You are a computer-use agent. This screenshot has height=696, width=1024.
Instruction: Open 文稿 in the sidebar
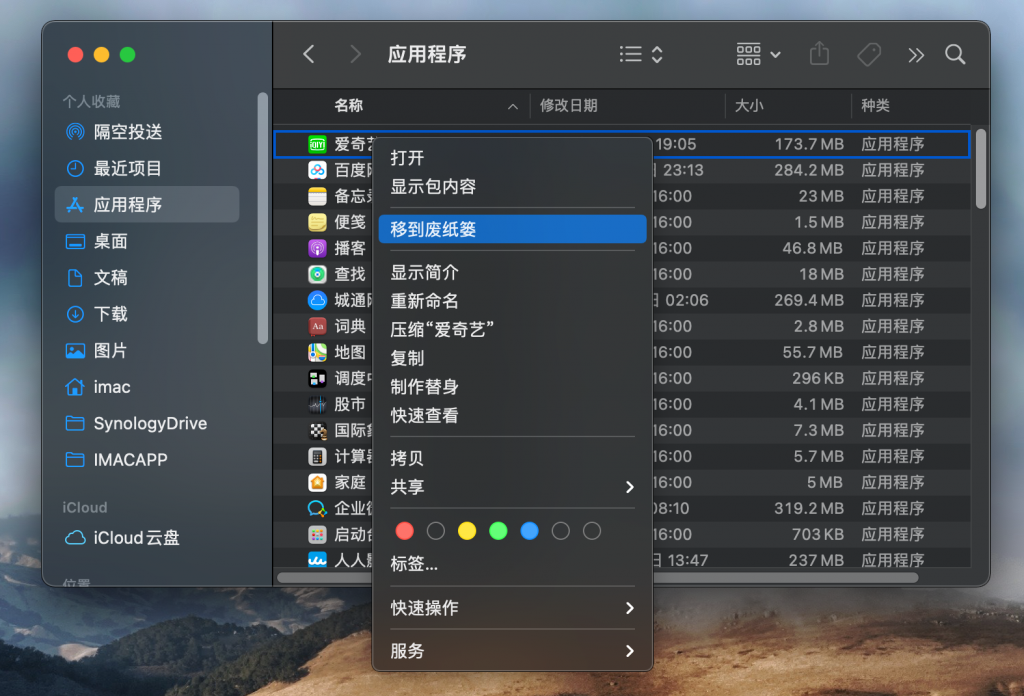click(x=147, y=277)
